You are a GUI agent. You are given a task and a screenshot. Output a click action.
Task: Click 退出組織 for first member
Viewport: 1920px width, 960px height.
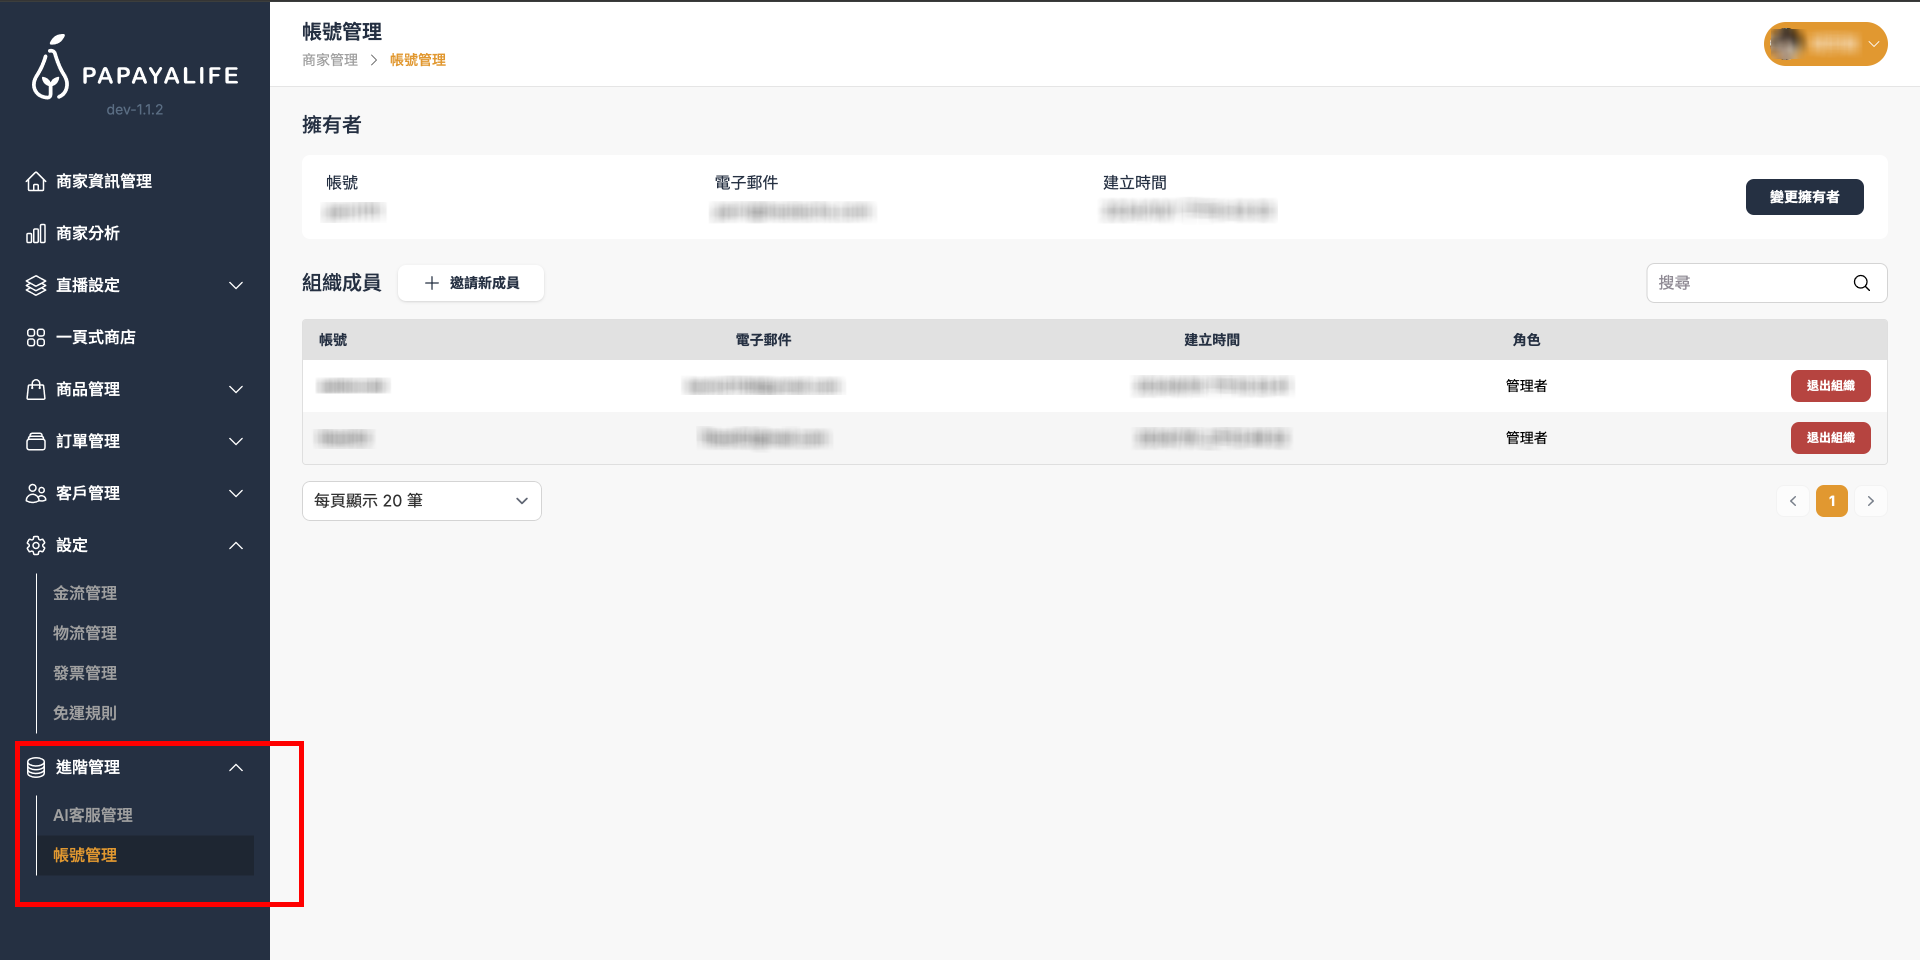1830,386
